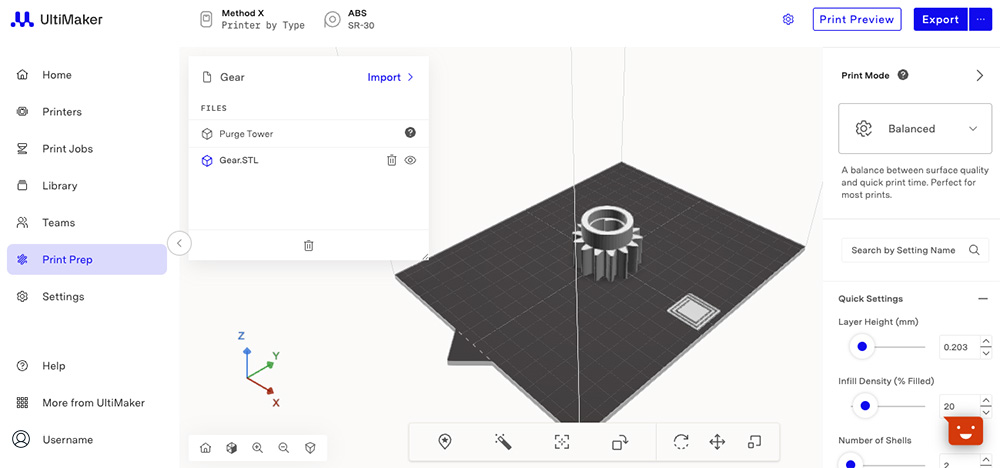Screen dimensions: 1000x468
Task: Collapse the Print Mode panel arrow
Action: coord(980,75)
